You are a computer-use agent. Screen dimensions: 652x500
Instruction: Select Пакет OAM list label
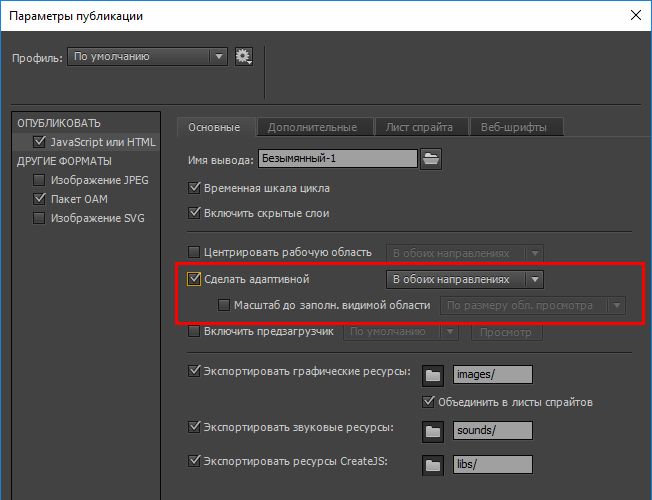(79, 199)
